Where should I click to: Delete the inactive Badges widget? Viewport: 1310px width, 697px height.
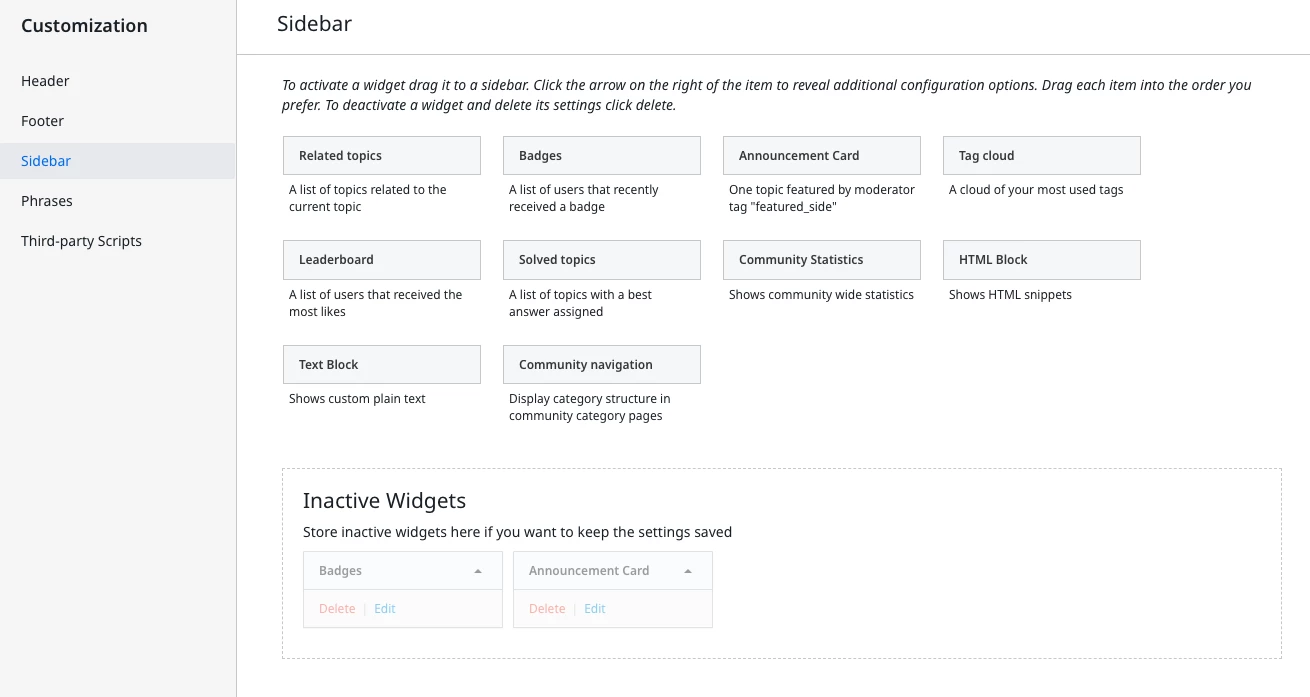[337, 609]
